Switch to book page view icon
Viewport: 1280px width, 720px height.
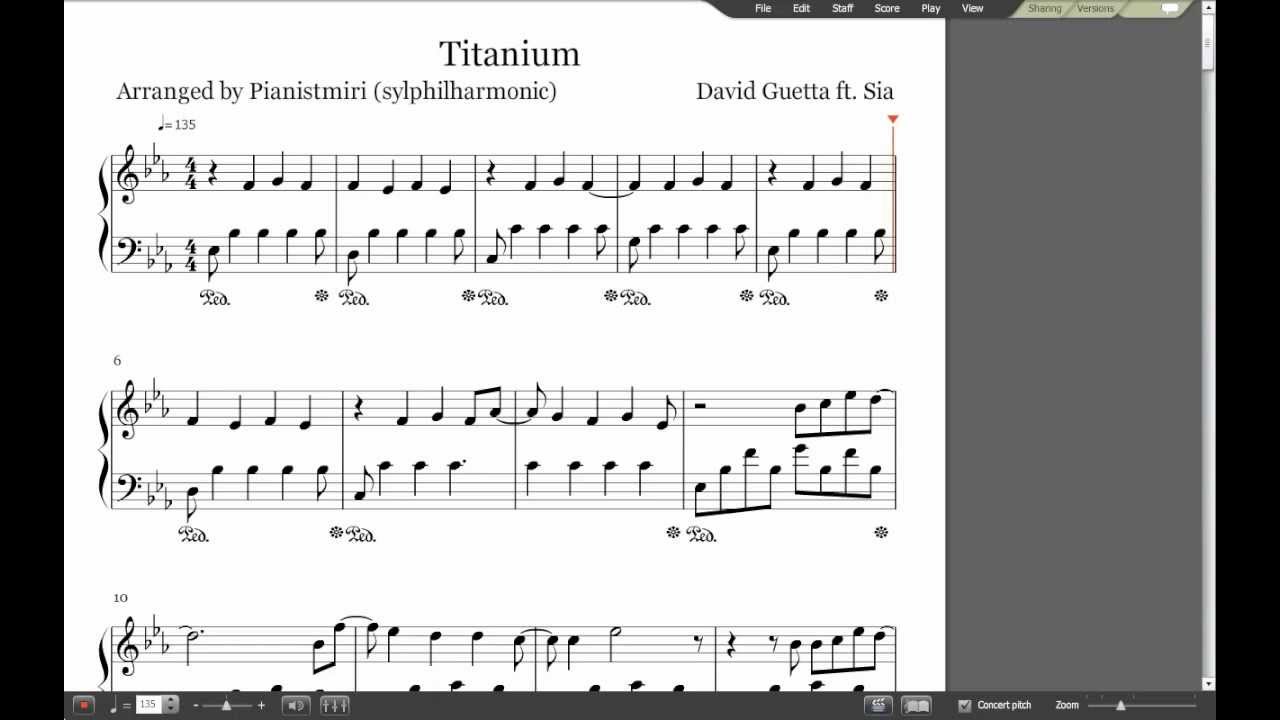click(916, 705)
